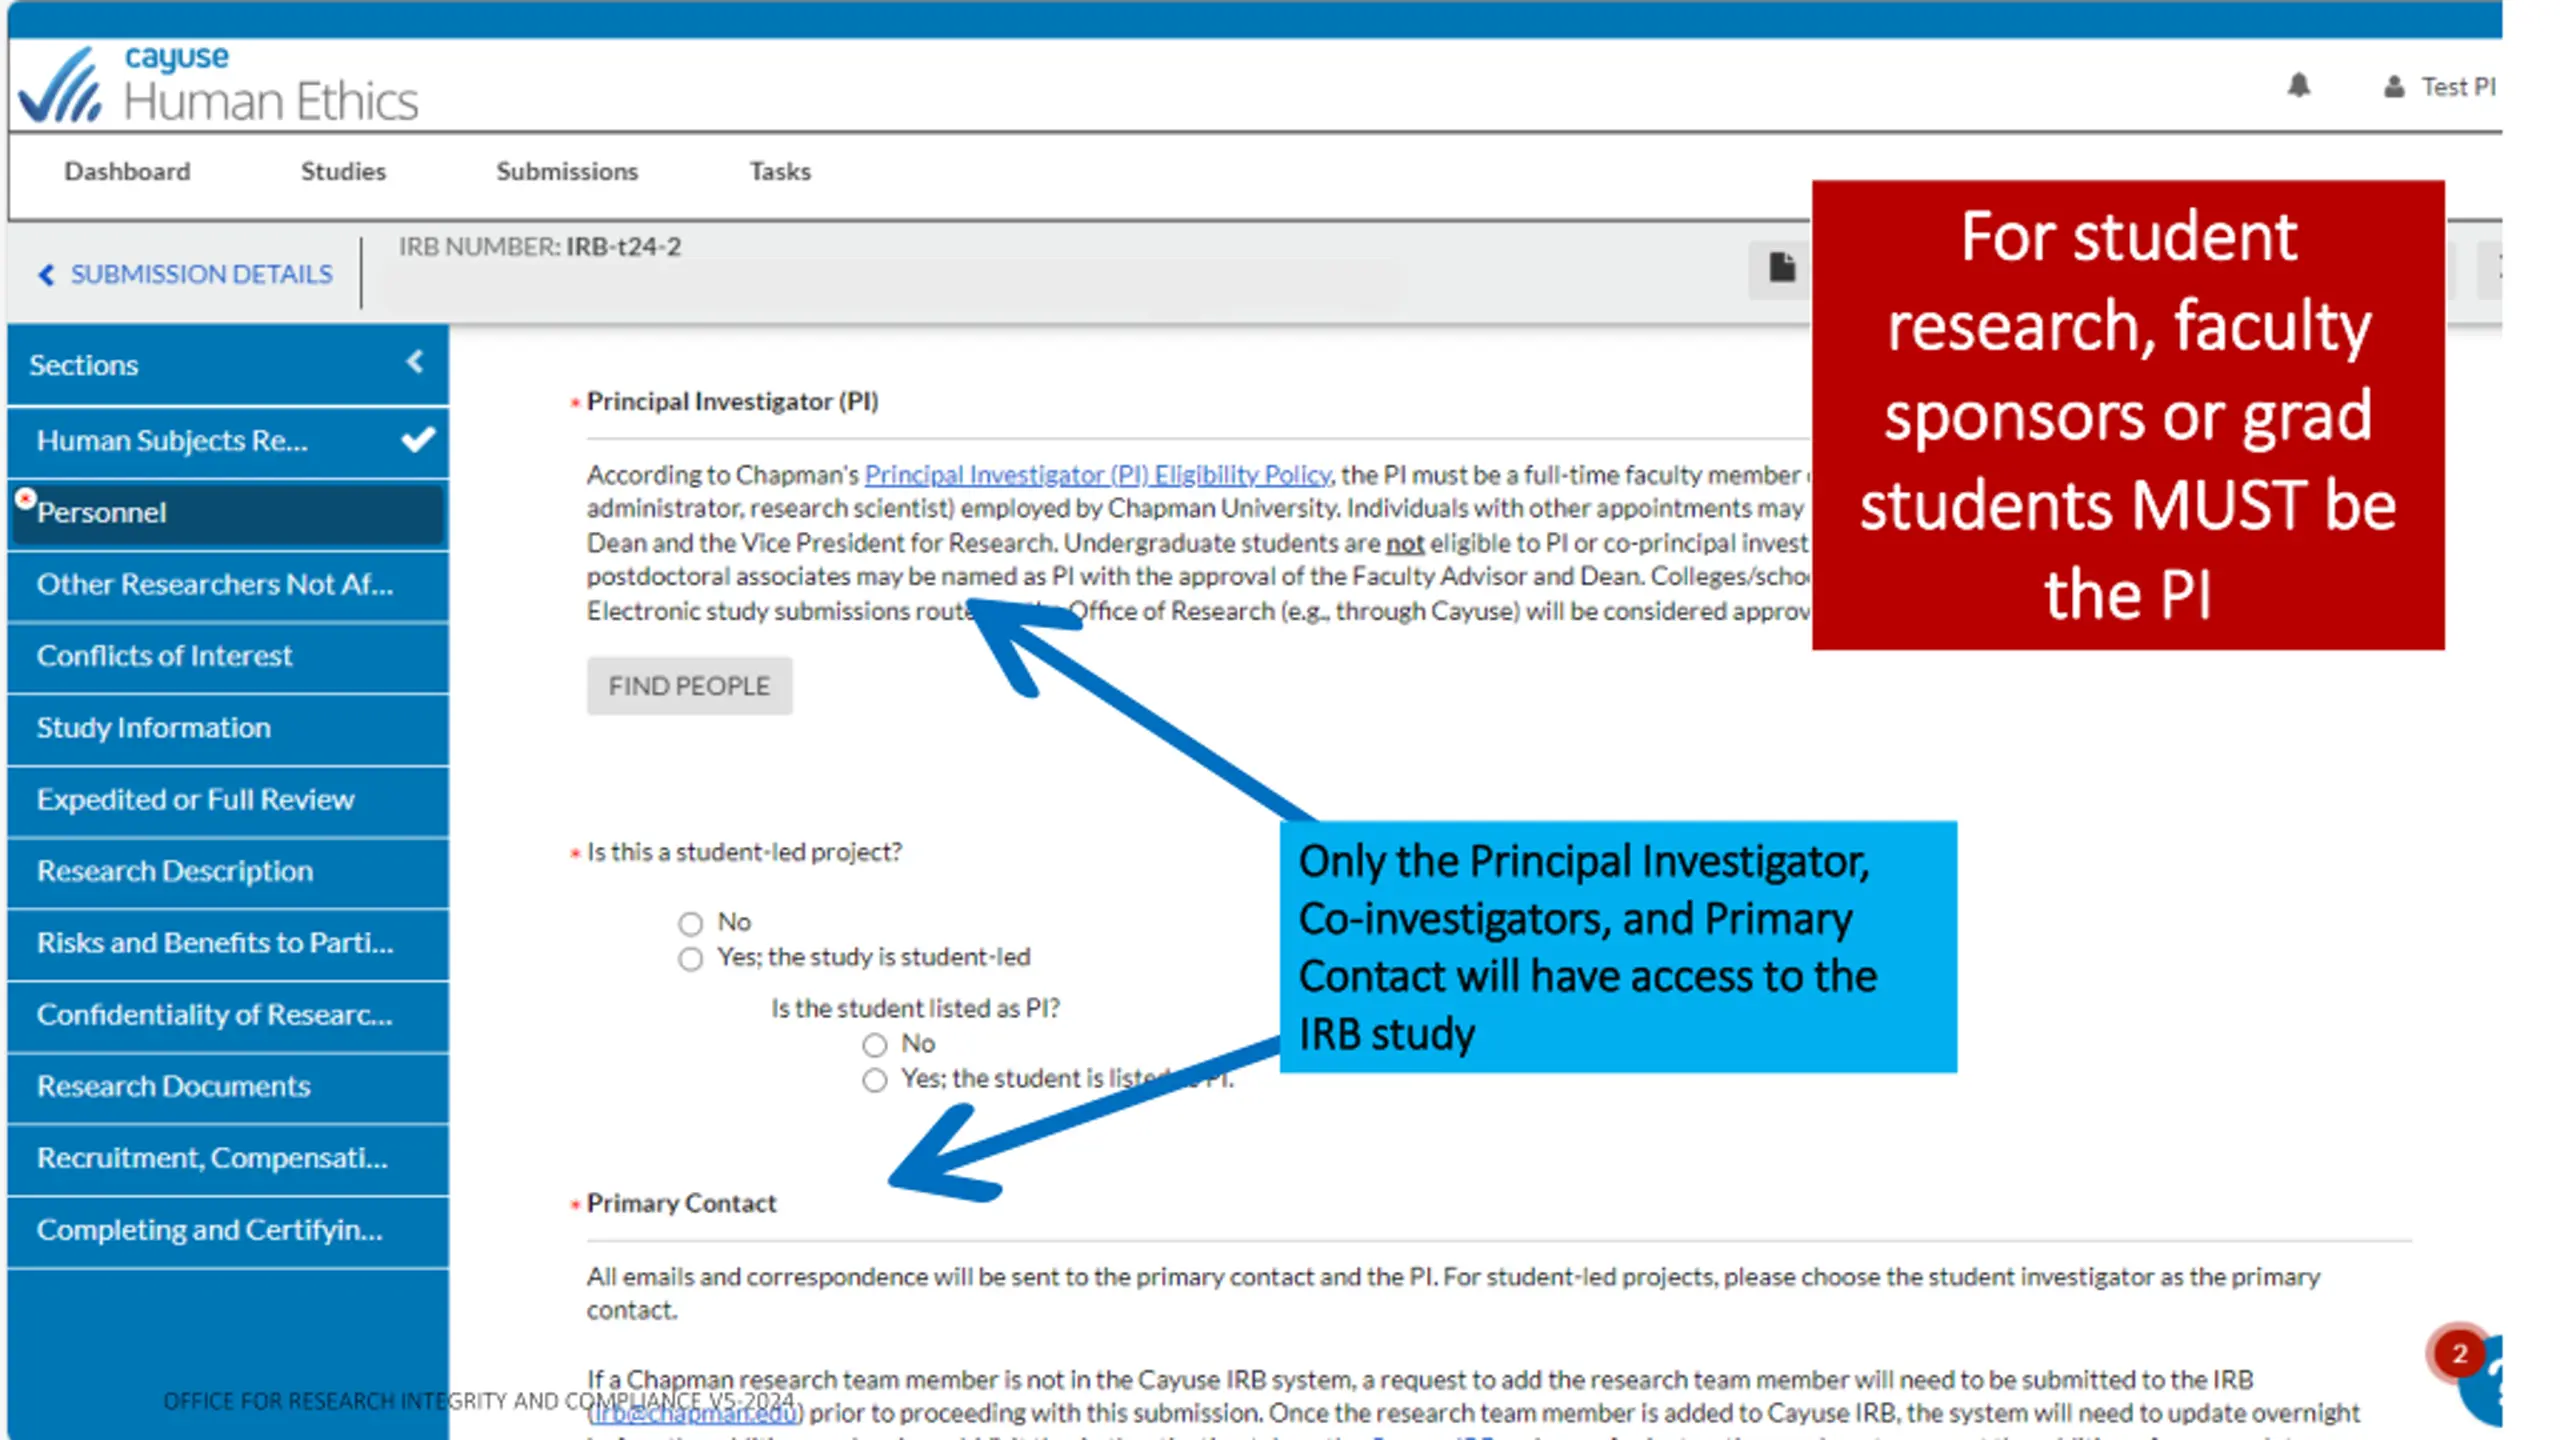Image resolution: width=2560 pixels, height=1440 pixels.
Task: Click the Principal Investigator (PI) heading
Action: (732, 401)
